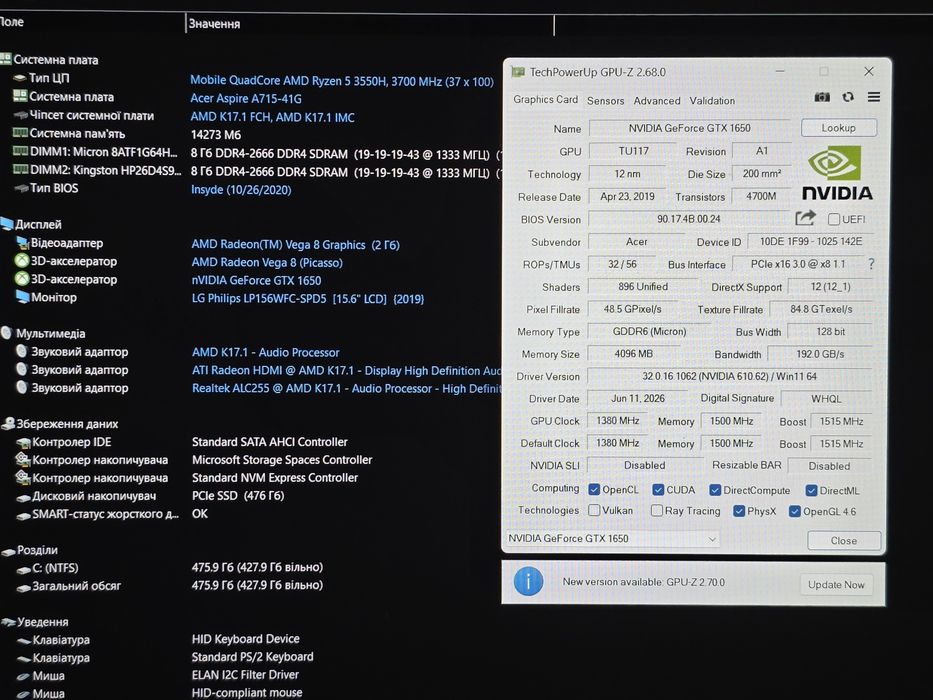Image resolution: width=933 pixels, height=700 pixels.
Task: Click the GPU-Z refresh icon
Action: (848, 97)
